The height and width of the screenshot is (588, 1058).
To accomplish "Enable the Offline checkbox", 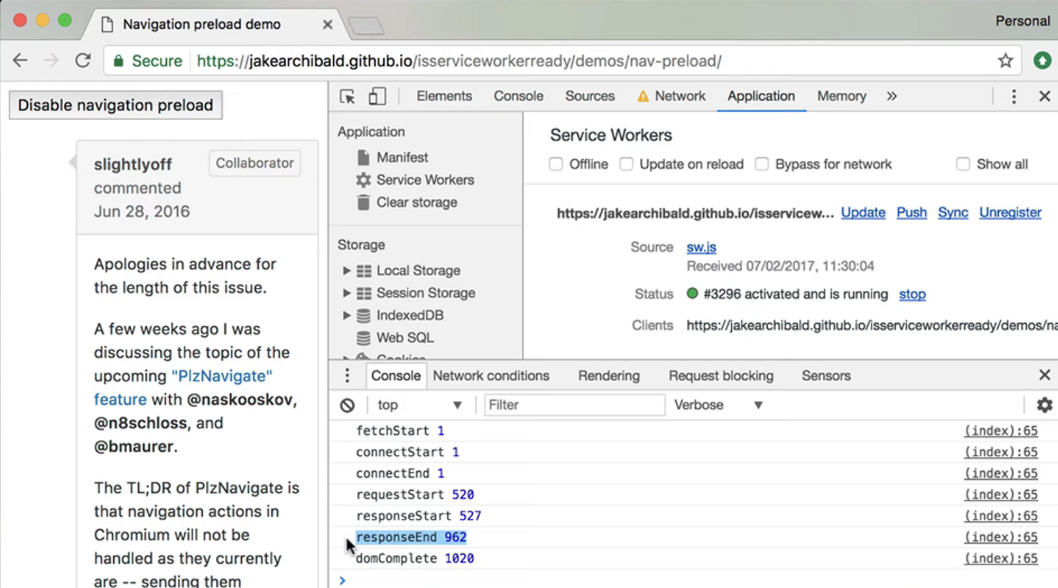I will coord(556,164).
